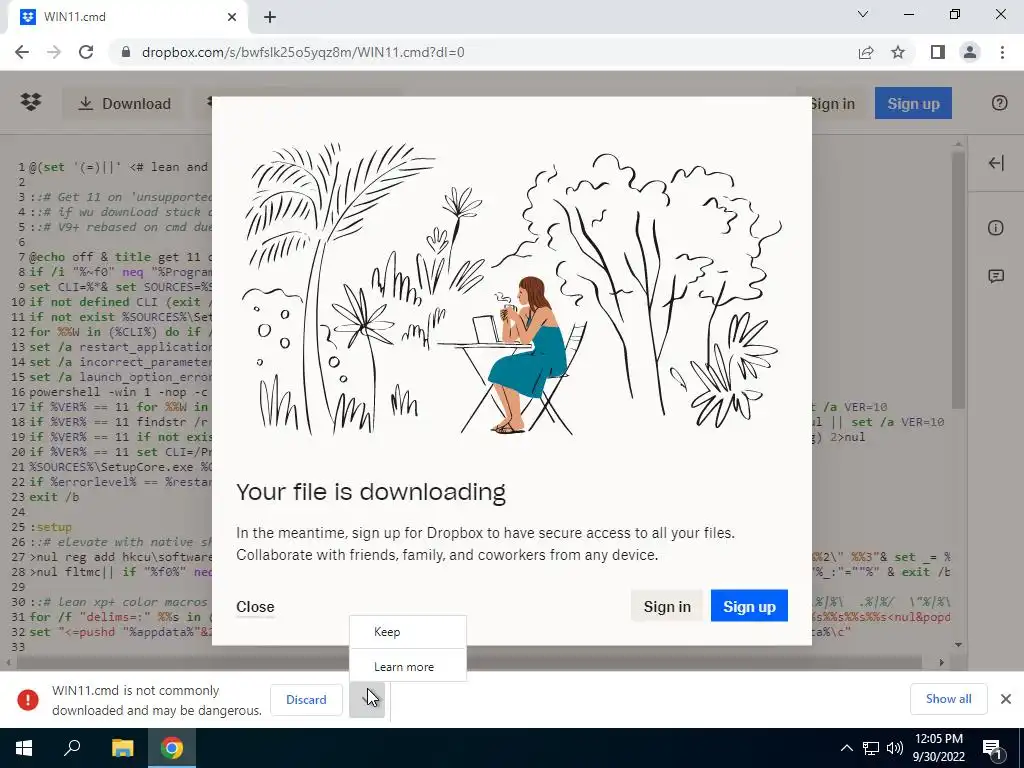Viewport: 1024px width, 768px height.
Task: Click the lock icon in the address bar
Action: 126,52
